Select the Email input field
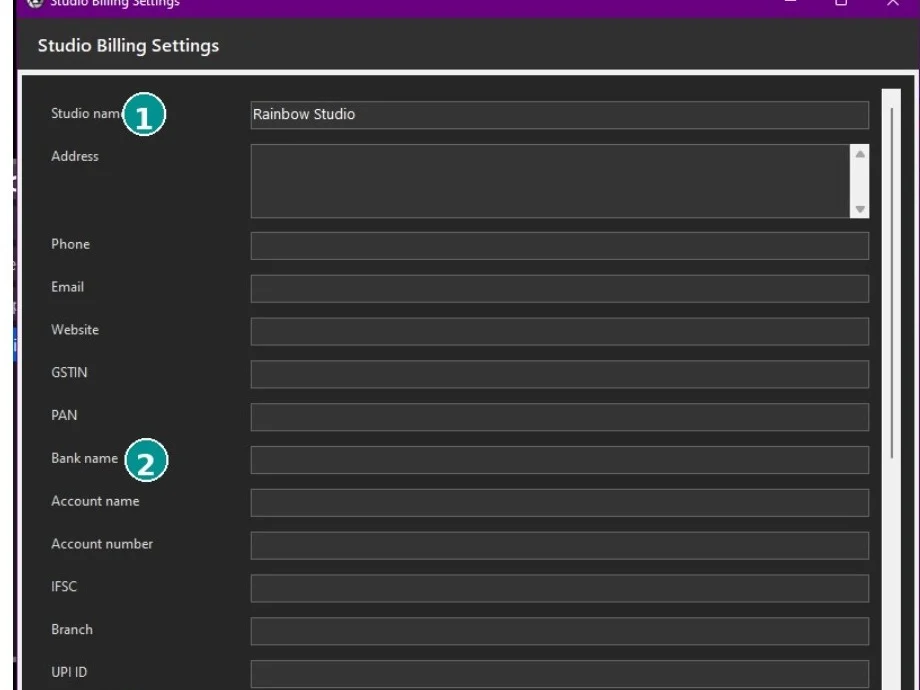 click(559, 289)
